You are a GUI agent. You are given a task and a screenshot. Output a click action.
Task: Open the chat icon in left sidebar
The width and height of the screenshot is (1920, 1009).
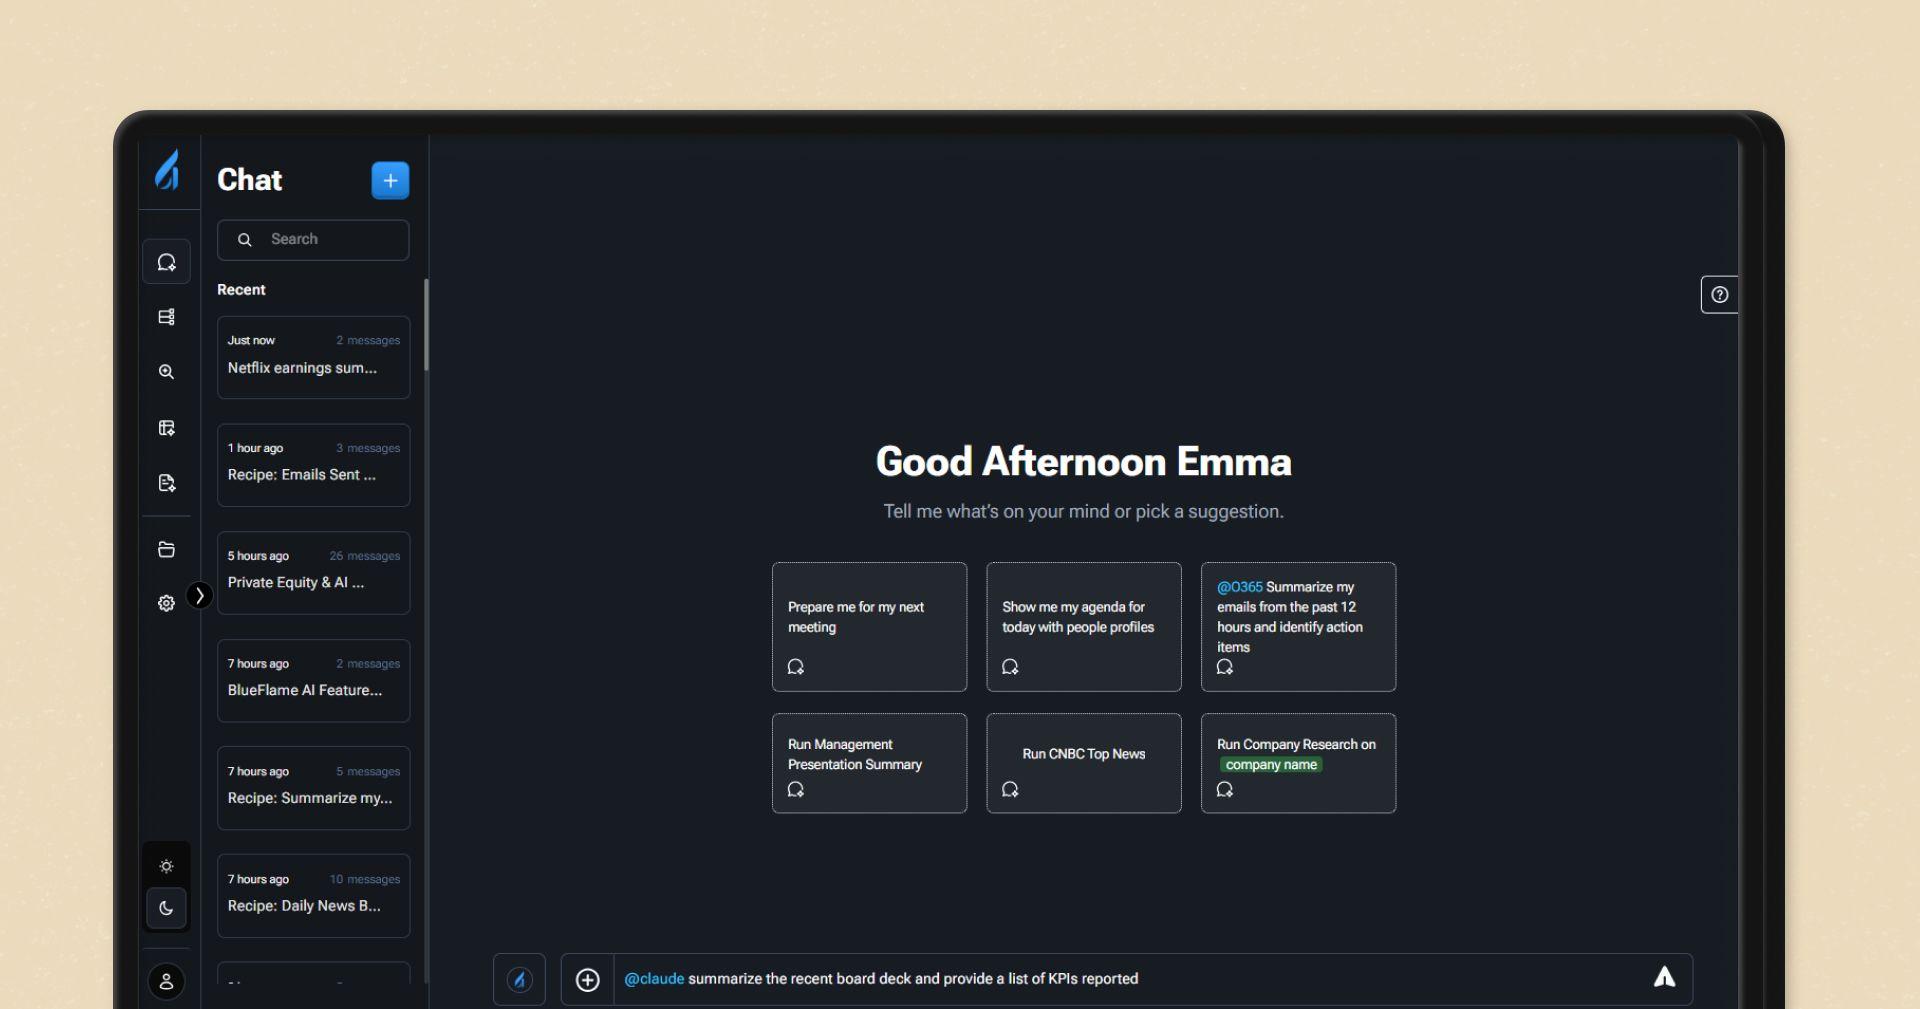pyautogui.click(x=166, y=262)
